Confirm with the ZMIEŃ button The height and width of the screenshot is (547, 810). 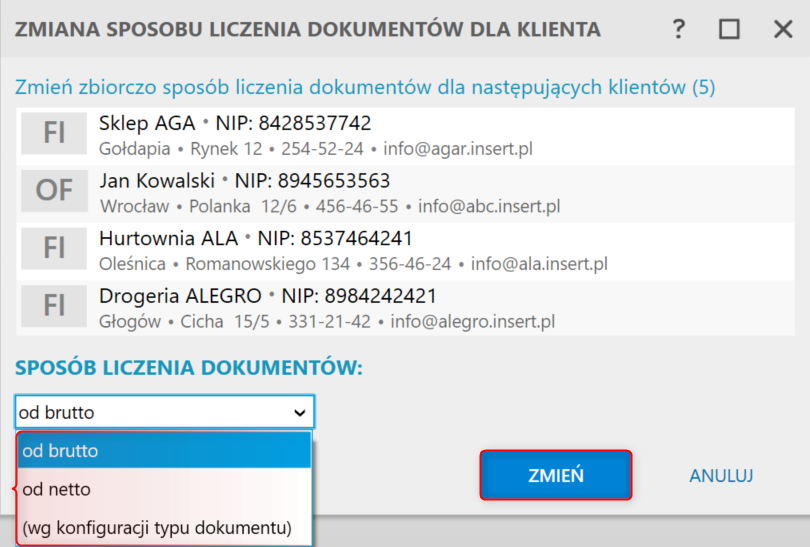[556, 475]
